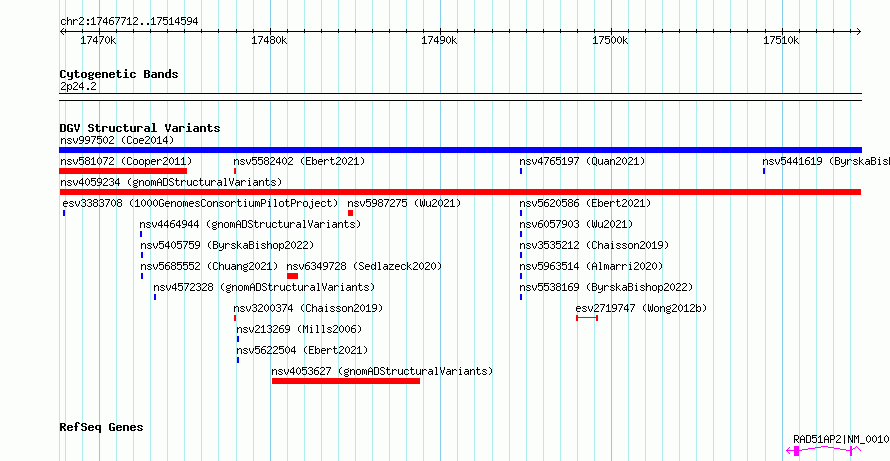The image size is (890, 461).
Task: Click the red marker under nsv5987275
Action: pos(351,213)
